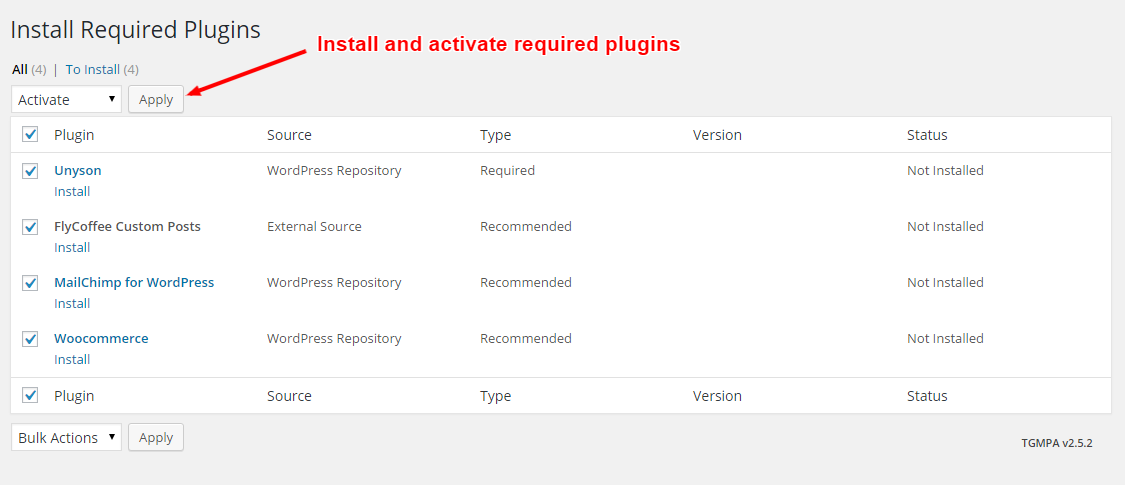Uncheck the FlyCoffee Custom Posts checkbox
This screenshot has width=1125, height=485.
30,227
